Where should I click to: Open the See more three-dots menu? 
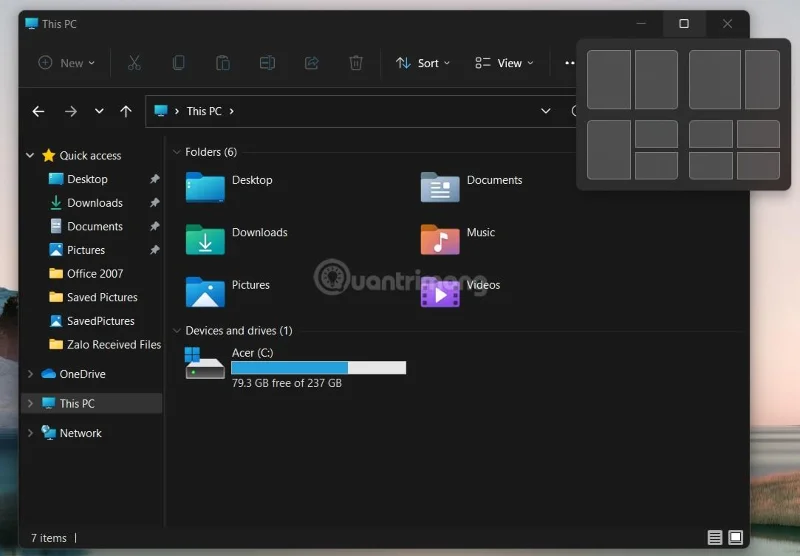[569, 63]
